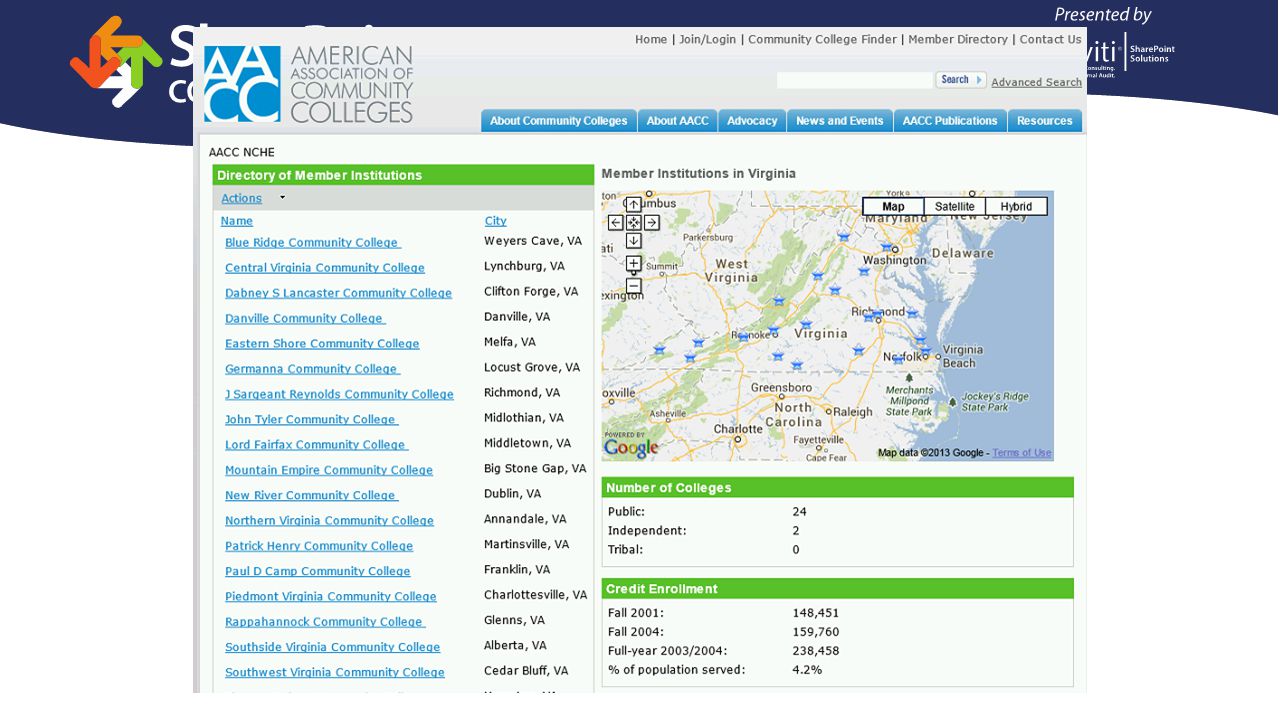Click the AACC logo
The width and height of the screenshot is (1280, 720).
pyautogui.click(x=308, y=84)
